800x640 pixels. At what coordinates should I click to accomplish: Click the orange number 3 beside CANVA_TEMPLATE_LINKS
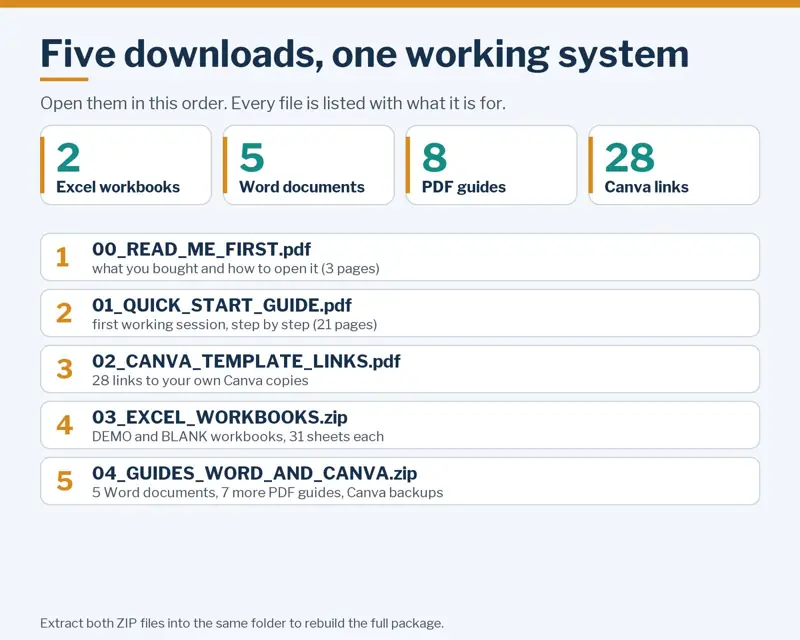tap(64, 369)
